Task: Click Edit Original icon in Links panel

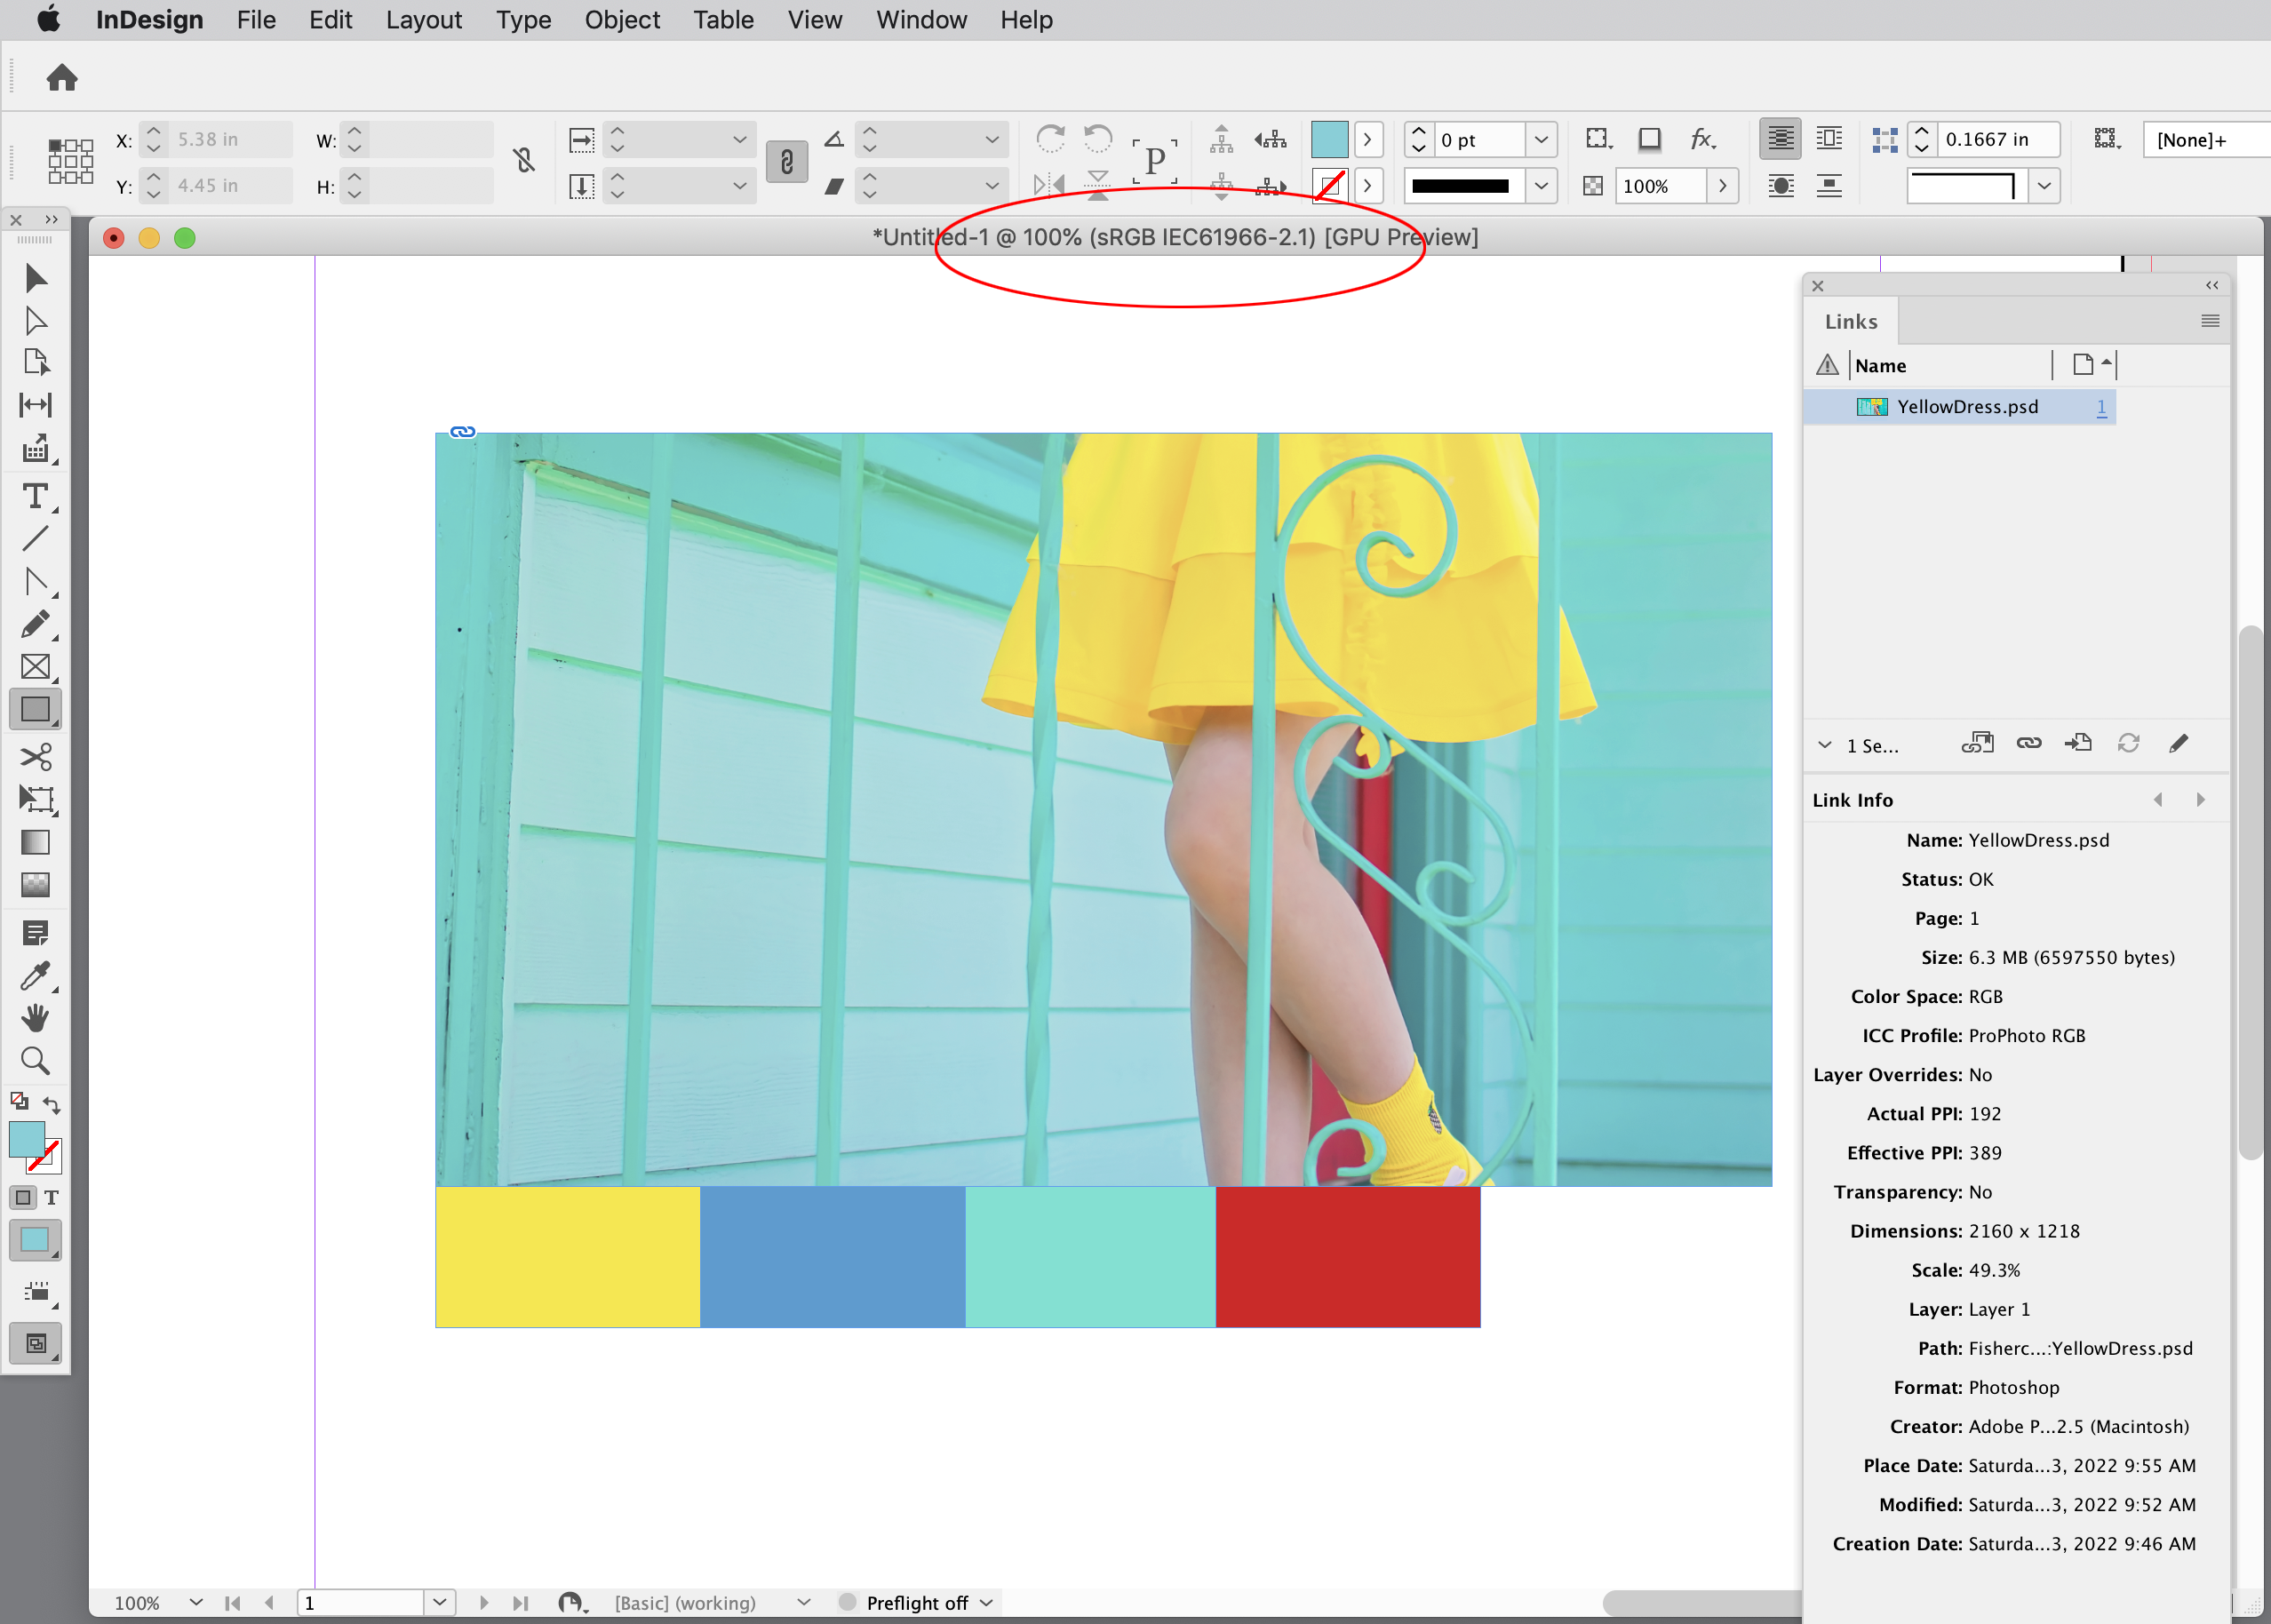Action: pos(2179,743)
